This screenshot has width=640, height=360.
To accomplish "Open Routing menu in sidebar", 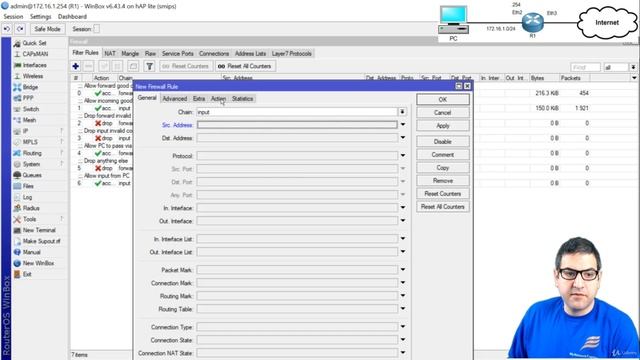I will 32,153.
